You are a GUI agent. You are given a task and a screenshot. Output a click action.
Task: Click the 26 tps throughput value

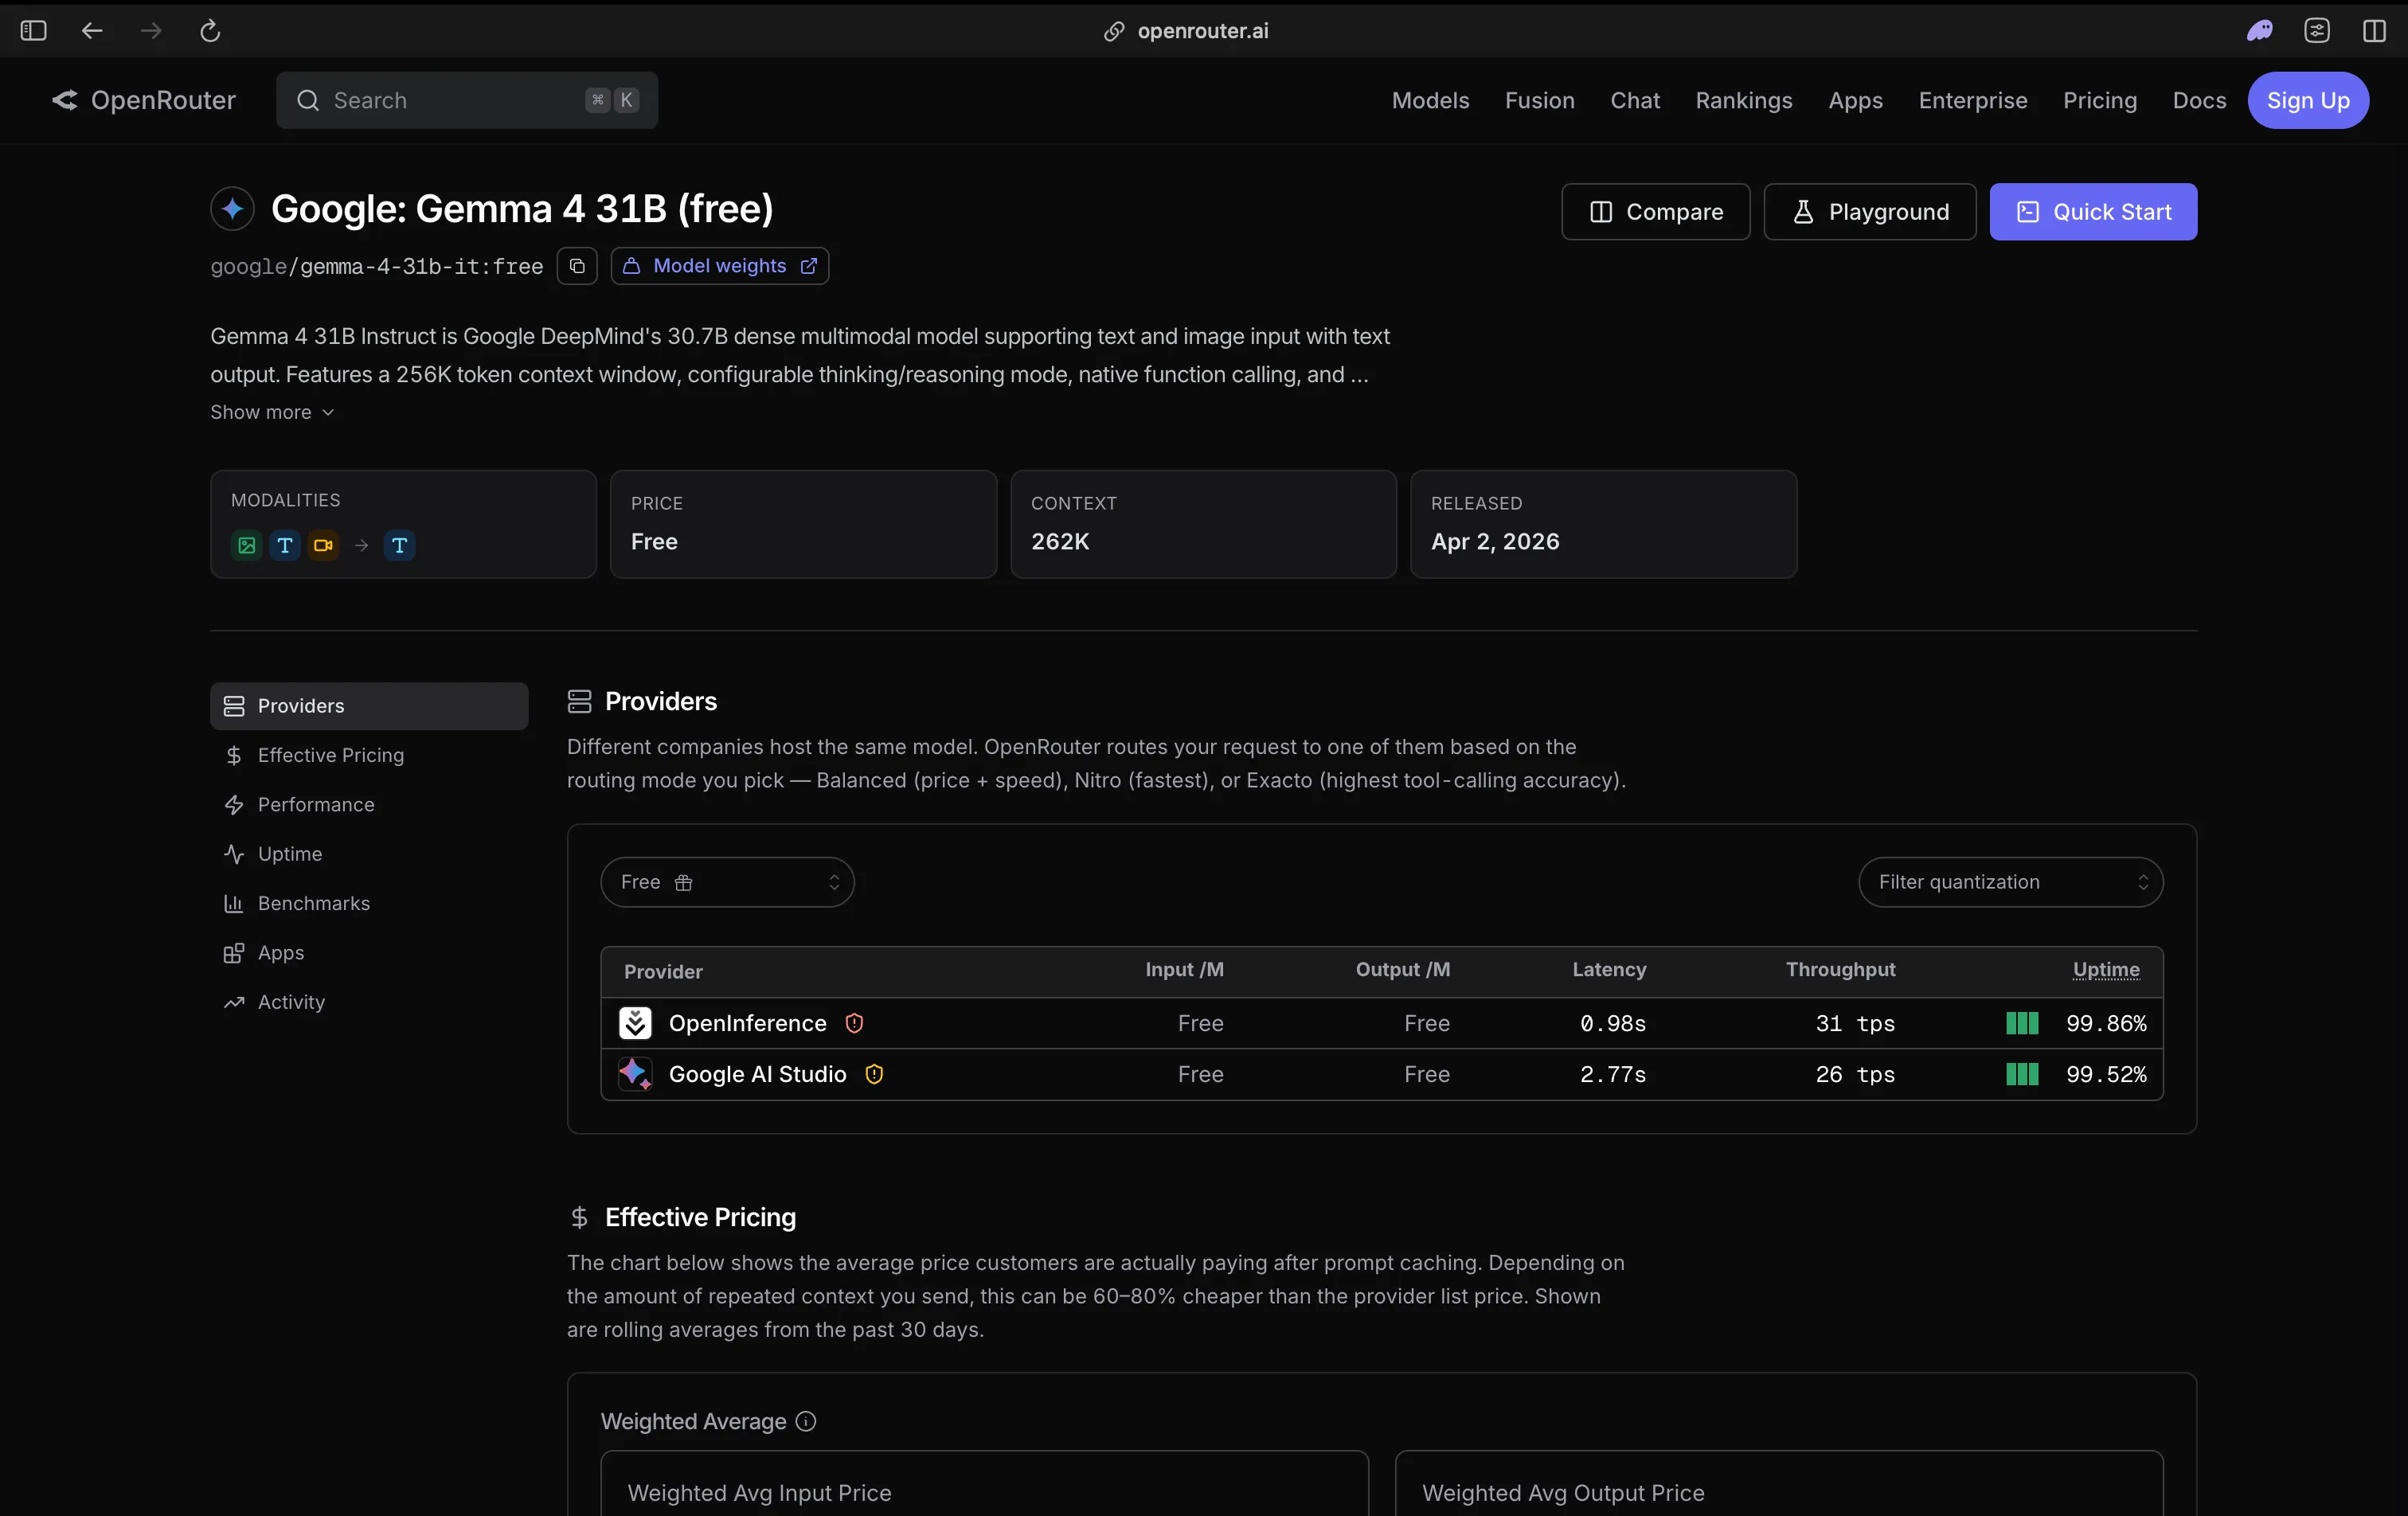point(1855,1074)
